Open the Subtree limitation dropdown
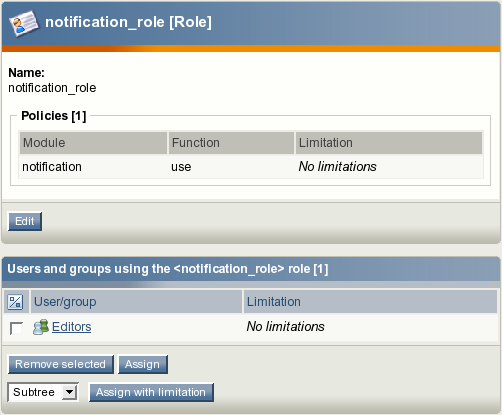 pyautogui.click(x=43, y=392)
